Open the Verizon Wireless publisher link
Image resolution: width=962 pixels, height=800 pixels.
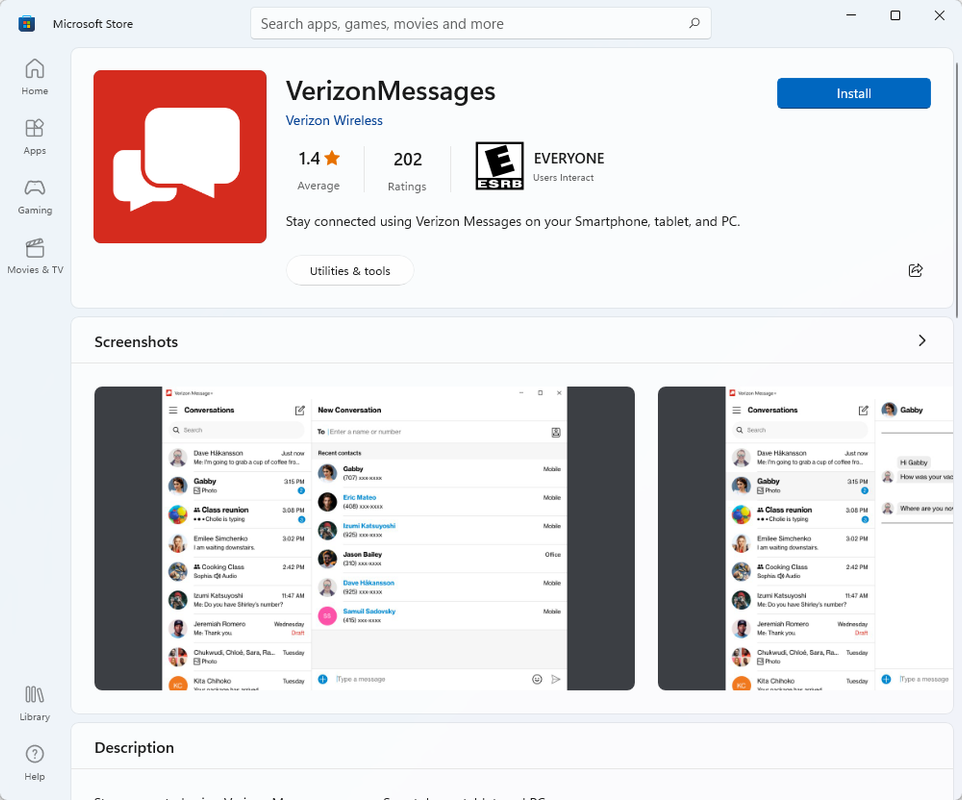coord(334,120)
